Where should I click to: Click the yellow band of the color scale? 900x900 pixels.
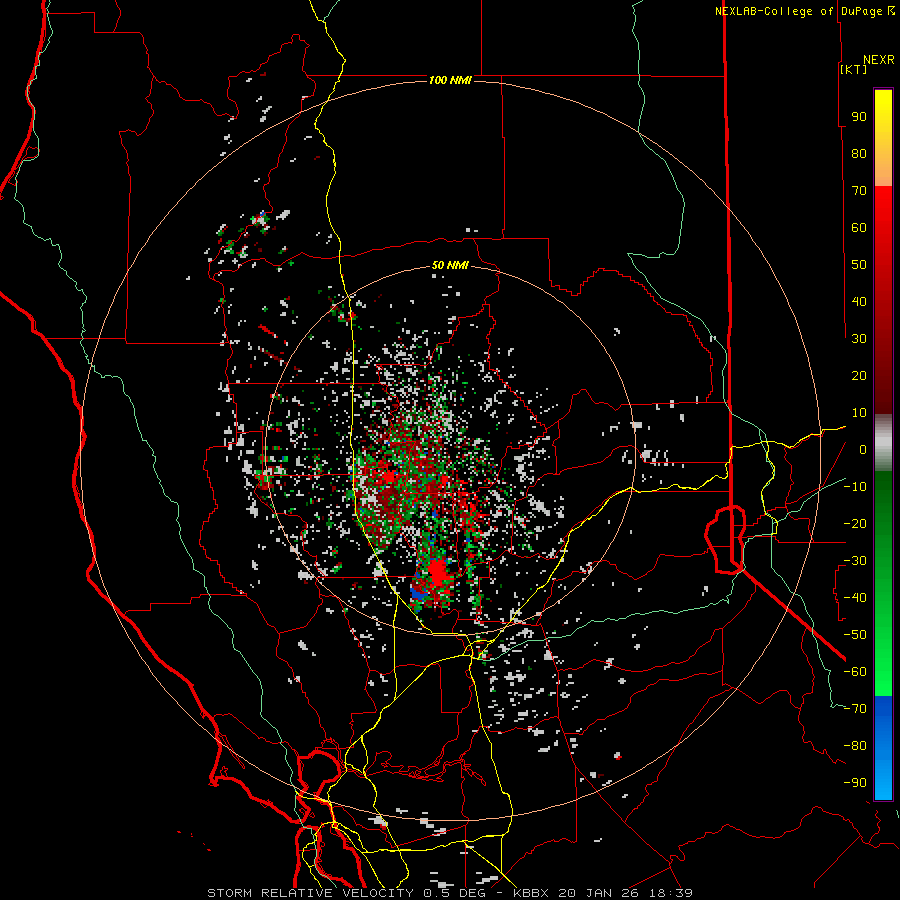click(883, 138)
